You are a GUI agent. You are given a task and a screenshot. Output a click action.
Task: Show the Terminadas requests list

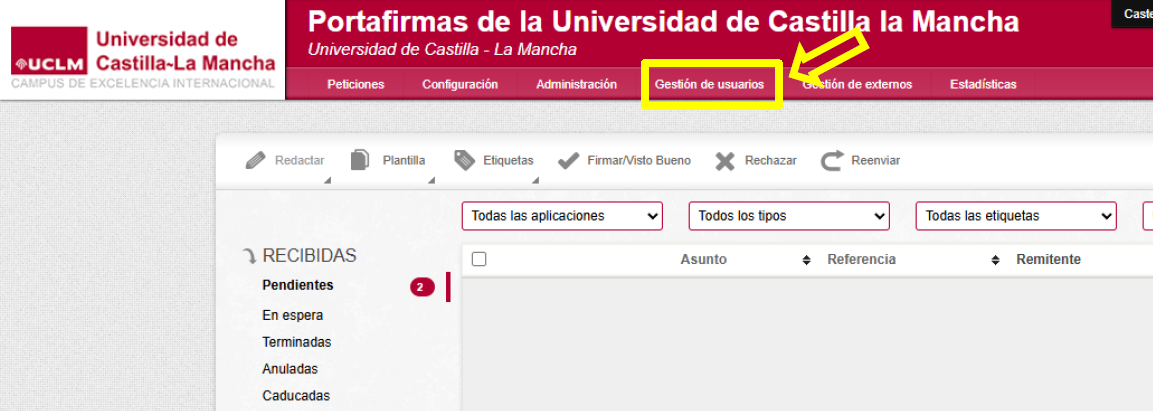296,342
